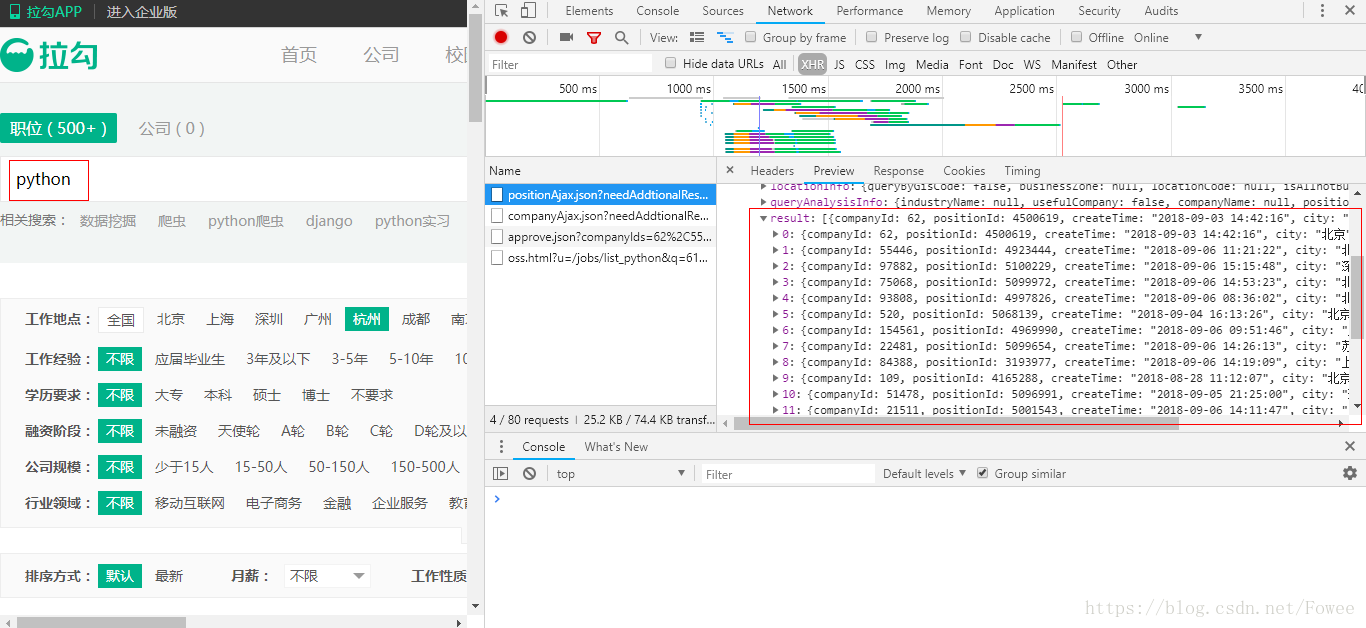
Task: Click the 职位 (500+) tab
Action: click(59, 128)
